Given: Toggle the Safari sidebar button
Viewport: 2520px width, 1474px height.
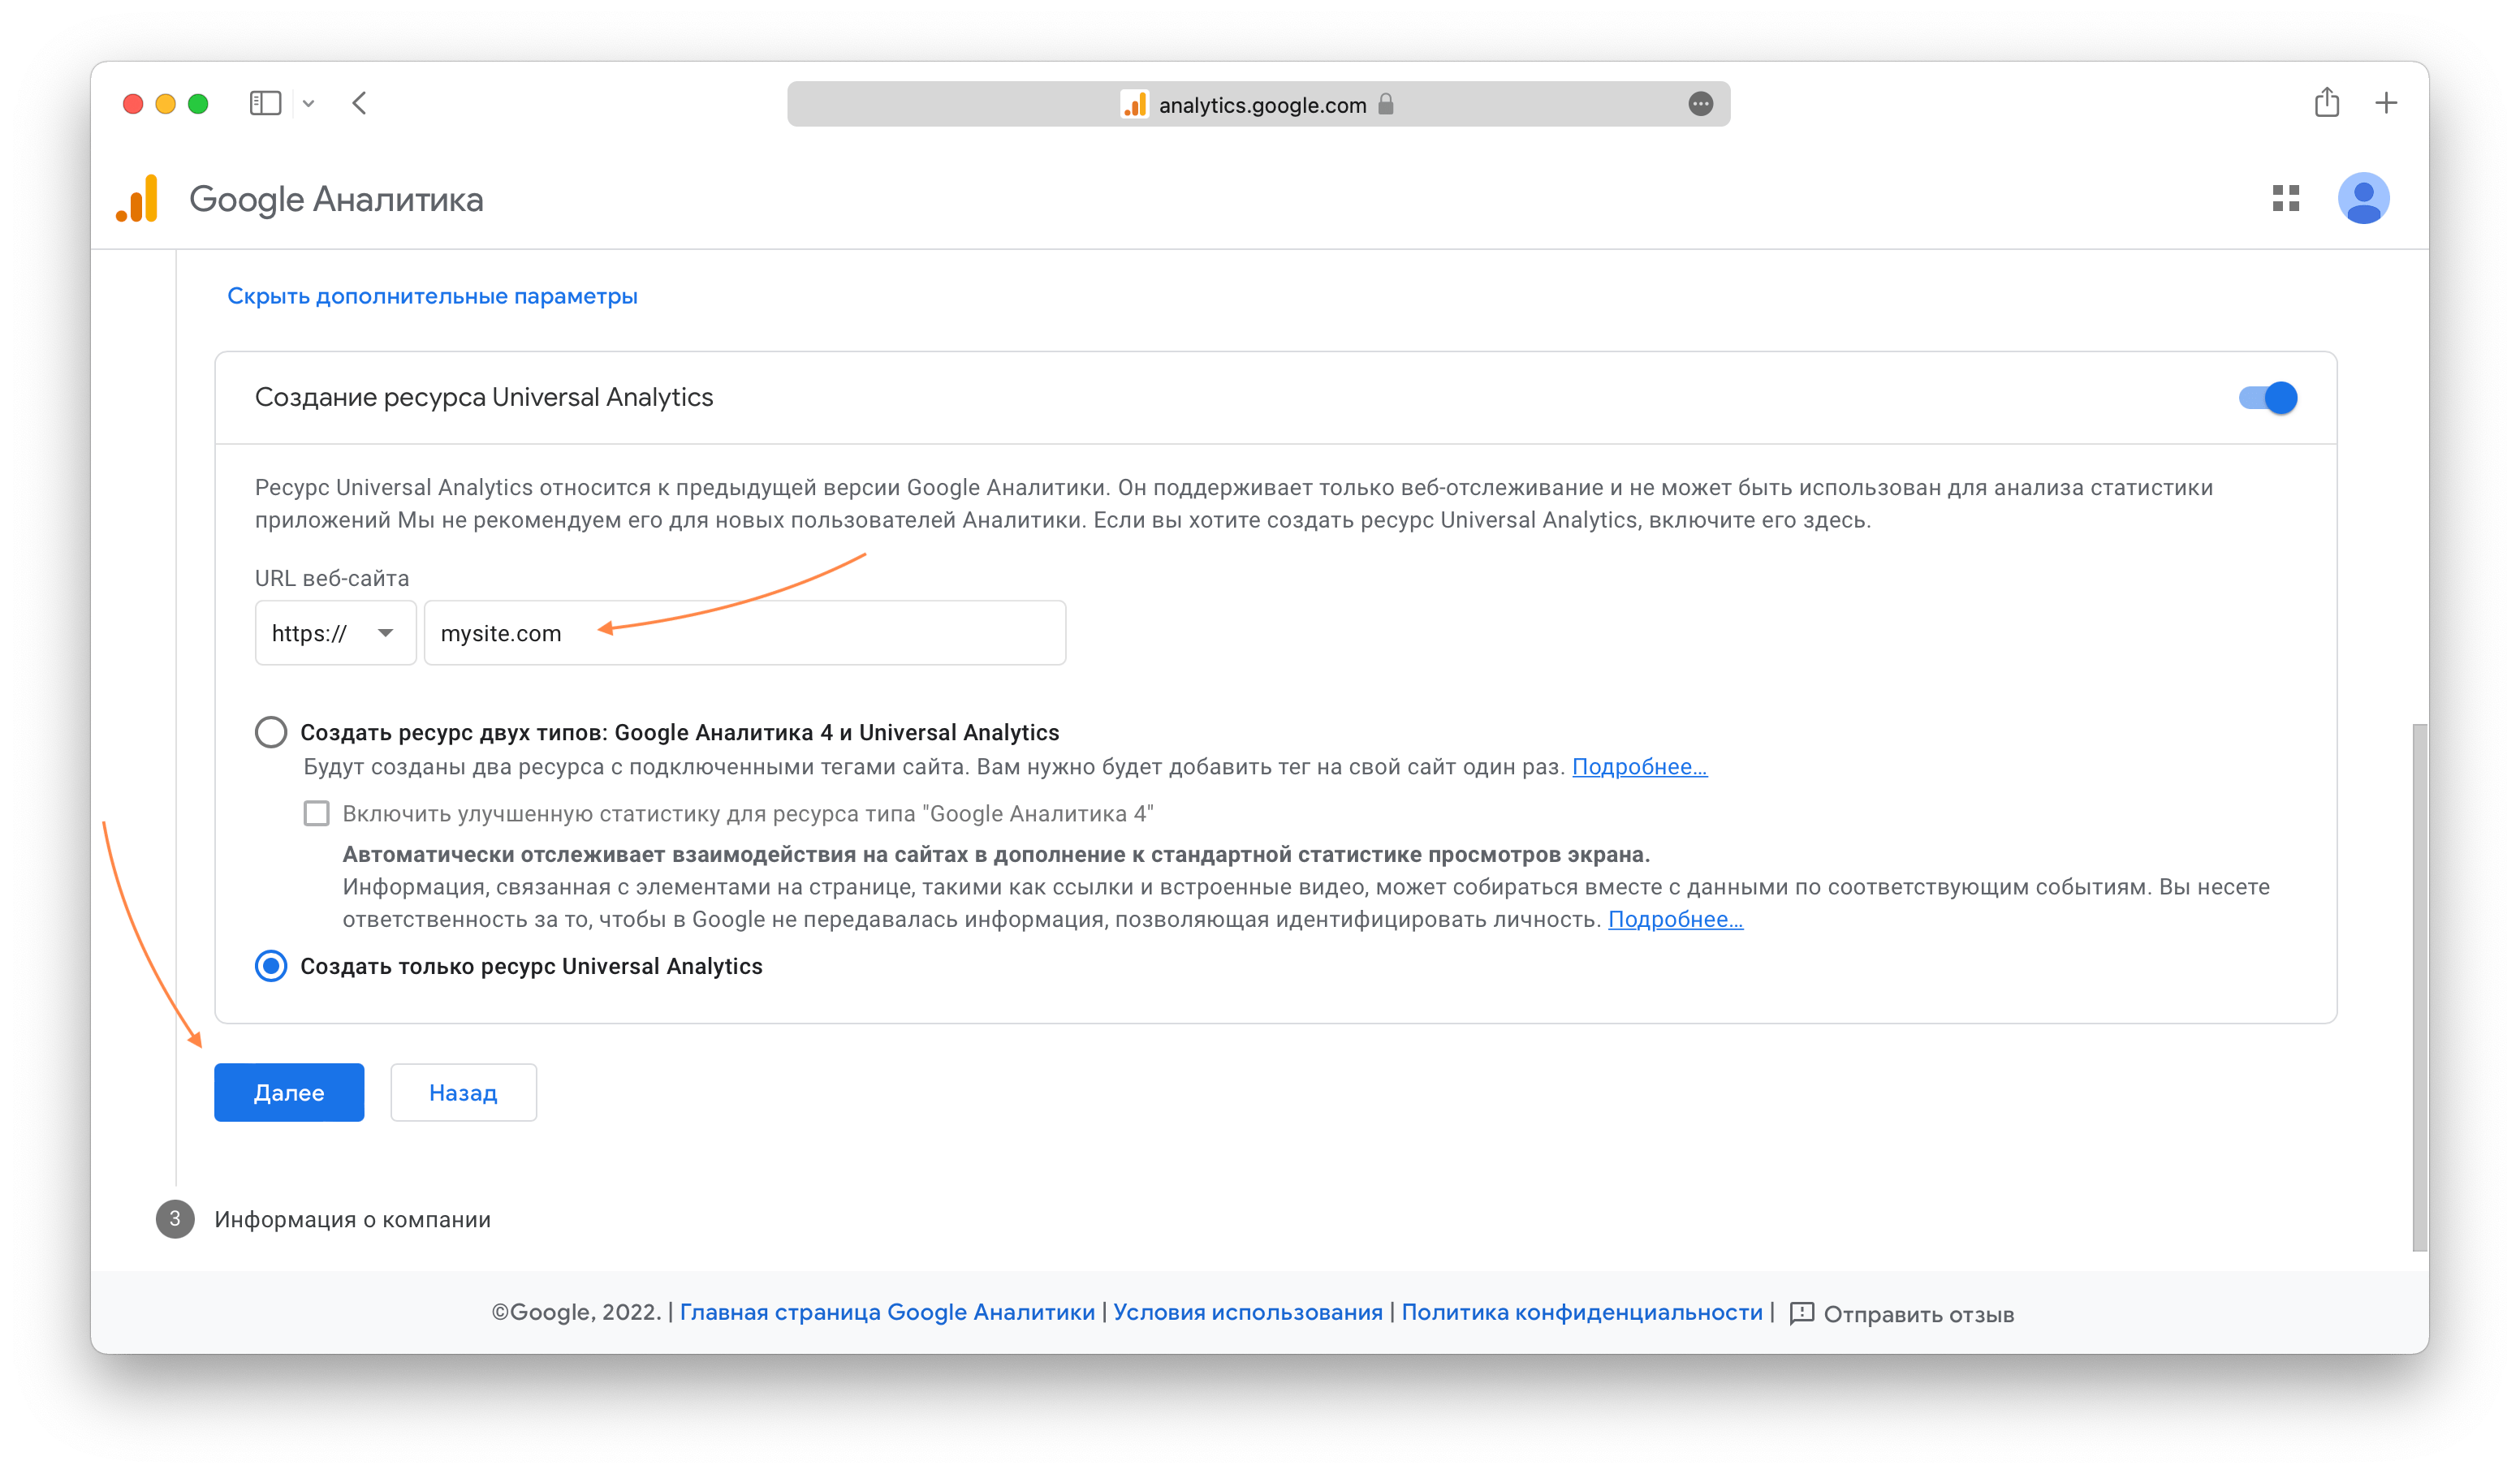Looking at the screenshot, I should (x=265, y=103).
